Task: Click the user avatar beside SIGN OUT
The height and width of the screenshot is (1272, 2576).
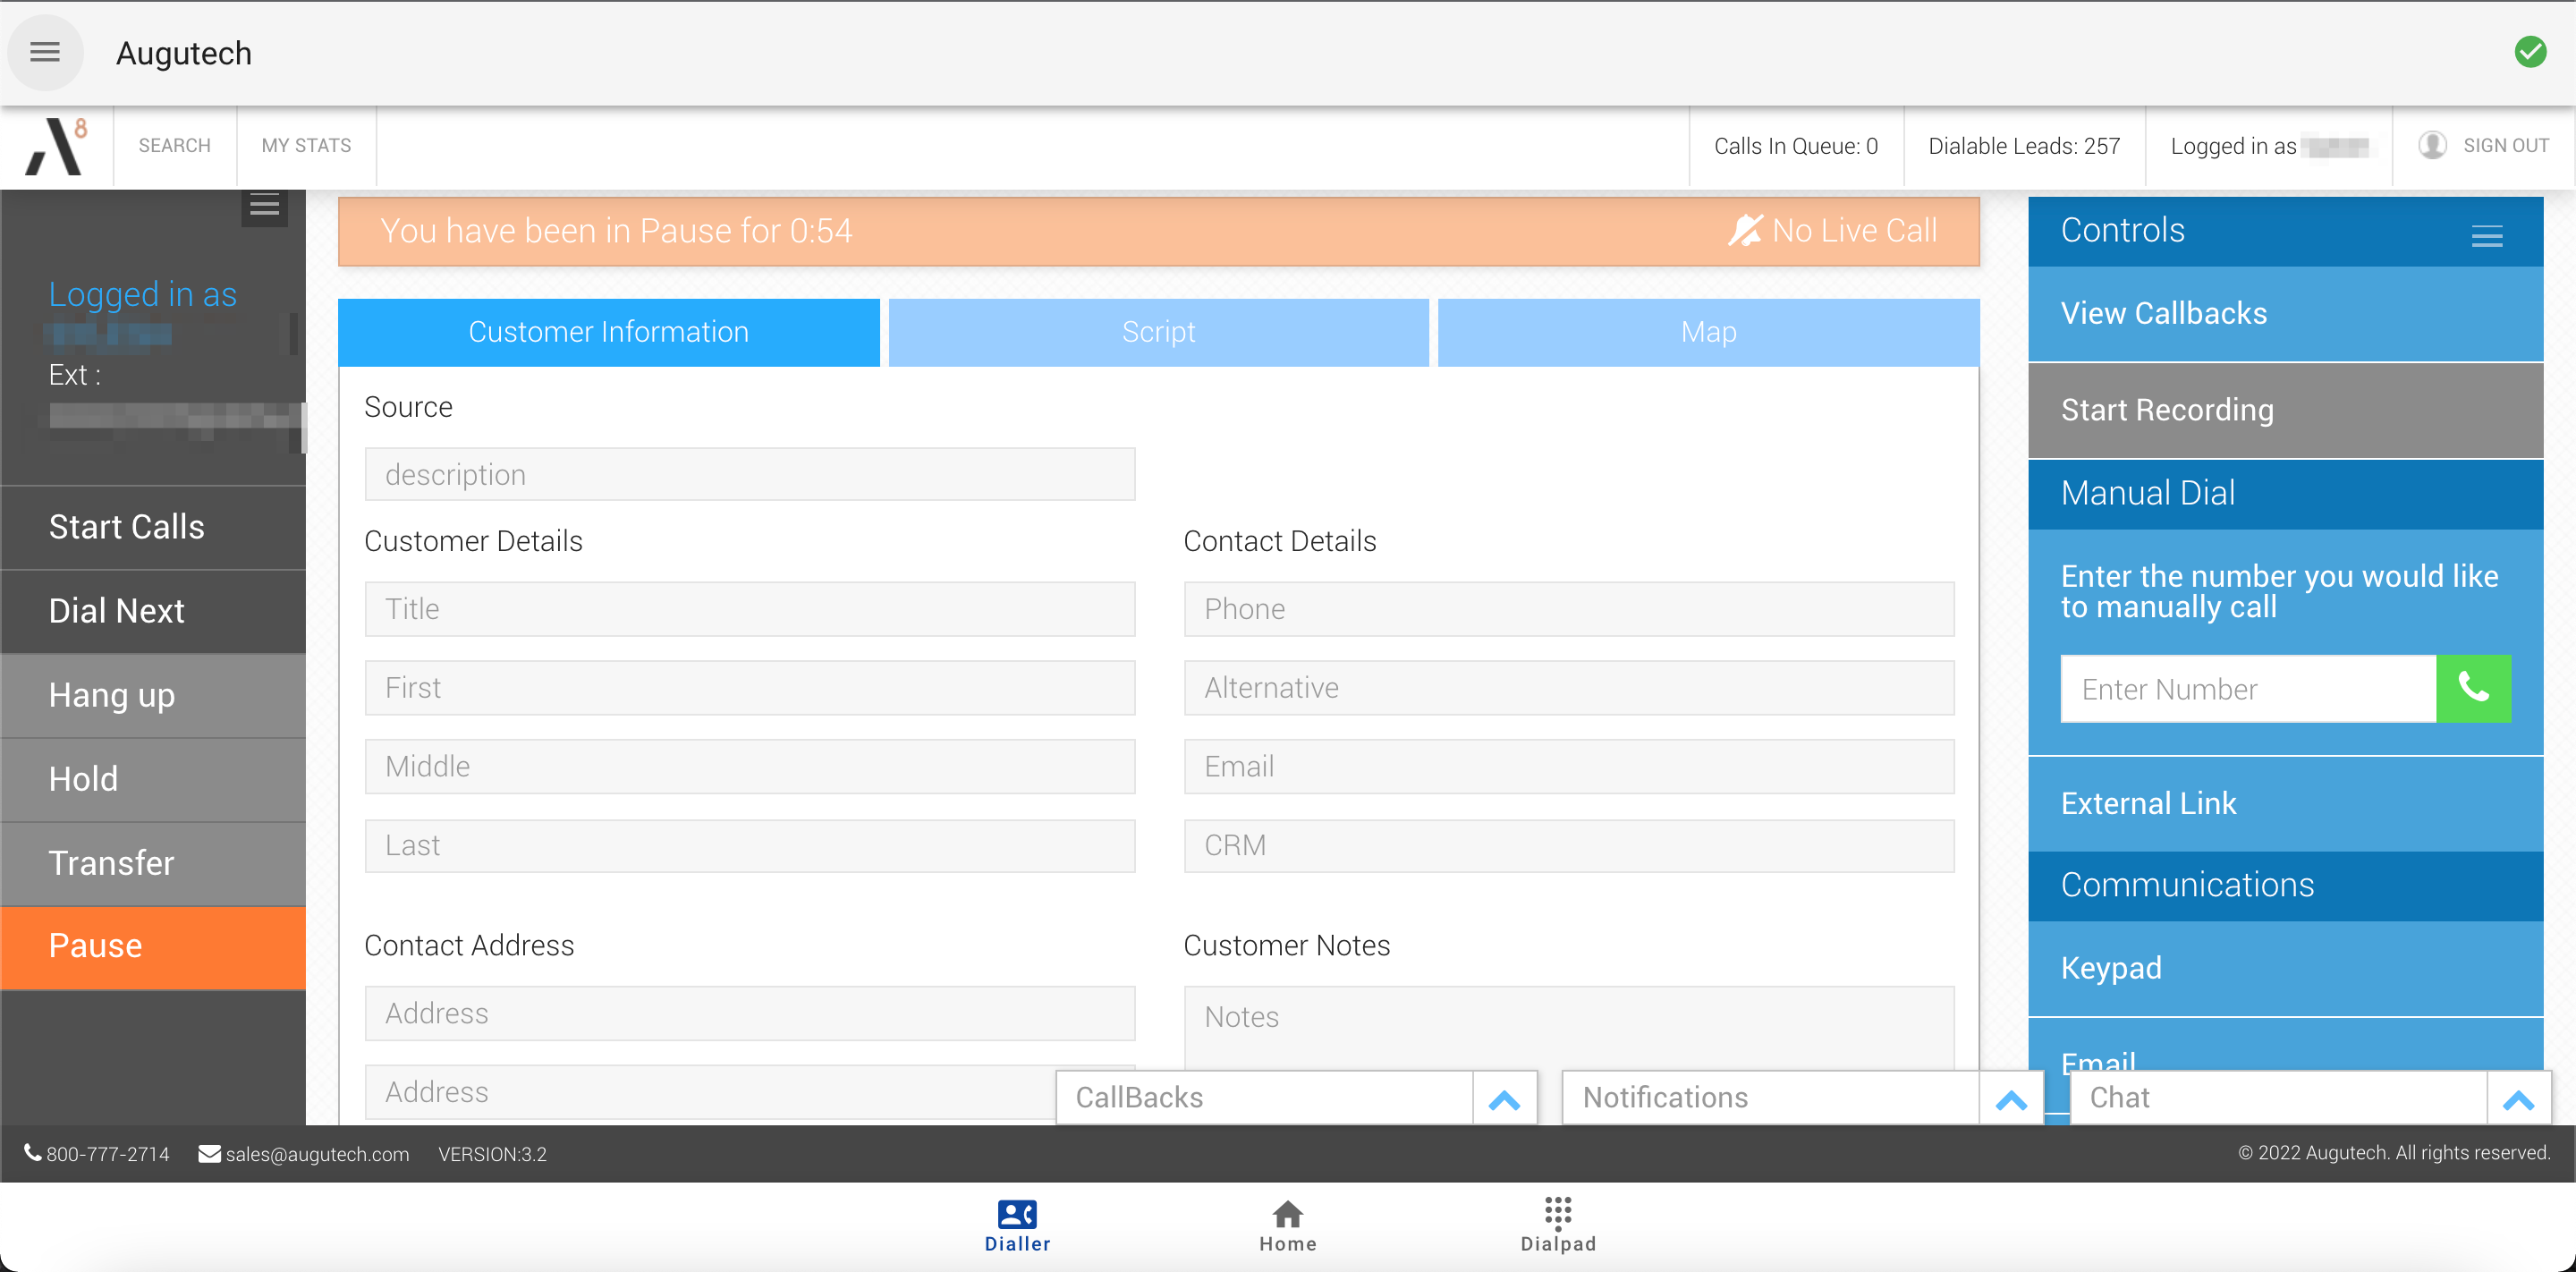Action: point(2434,145)
